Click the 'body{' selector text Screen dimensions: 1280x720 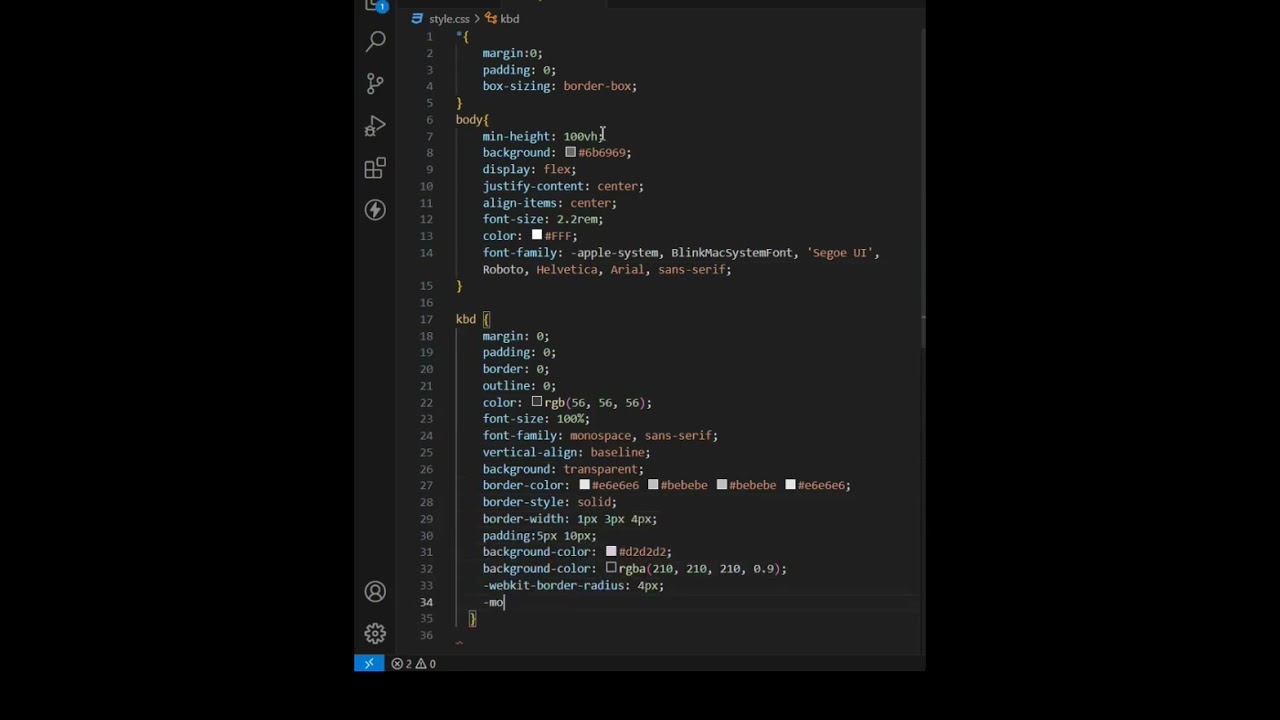click(472, 120)
